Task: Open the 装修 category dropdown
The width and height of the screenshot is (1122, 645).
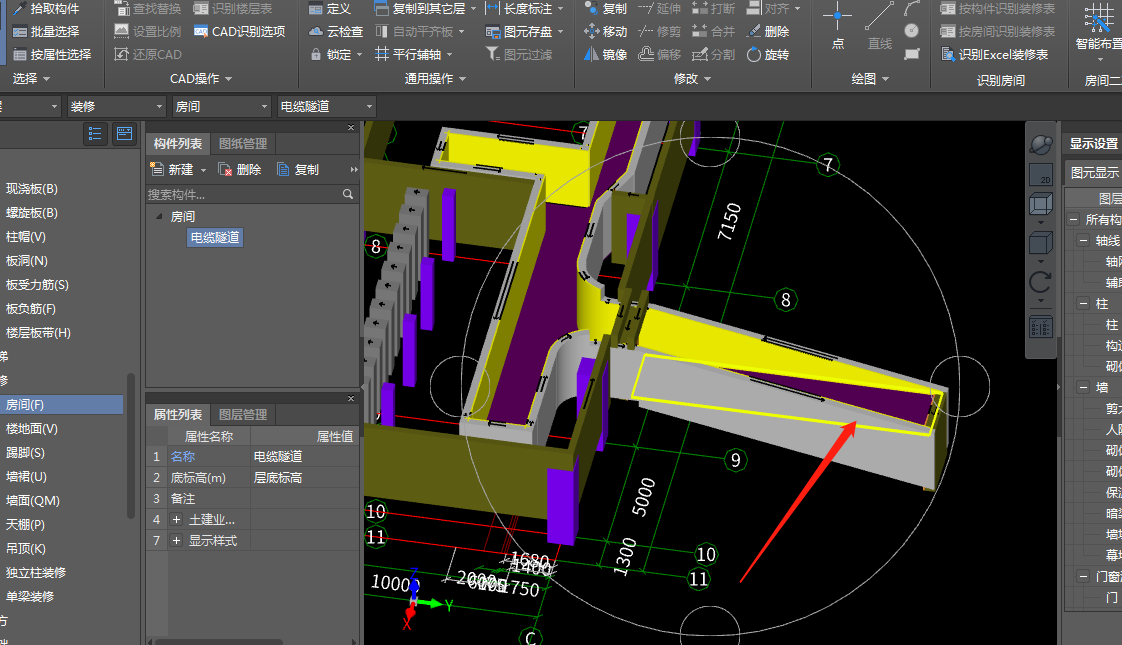Action: pyautogui.click(x=116, y=107)
